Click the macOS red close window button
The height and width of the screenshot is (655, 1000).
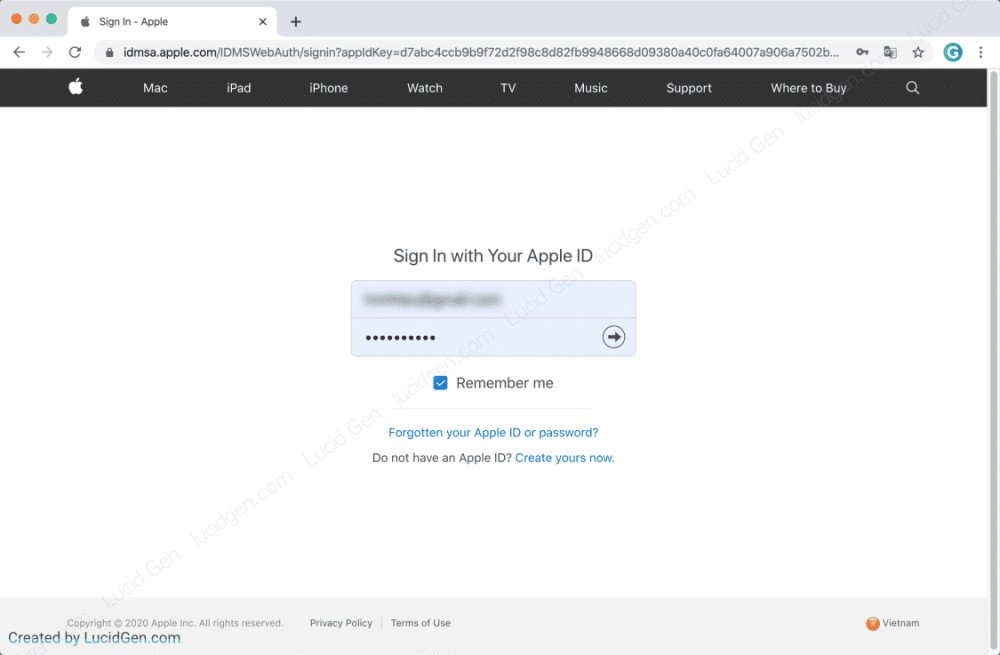pyautogui.click(x=17, y=19)
